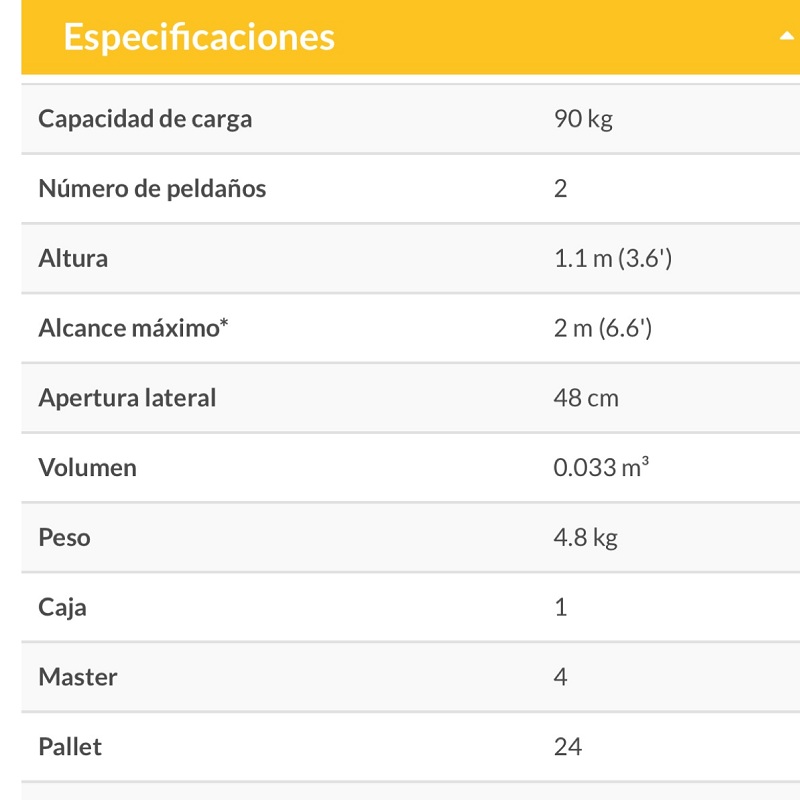Image resolution: width=800 pixels, height=800 pixels.
Task: Click the Master row label
Action: (x=78, y=677)
